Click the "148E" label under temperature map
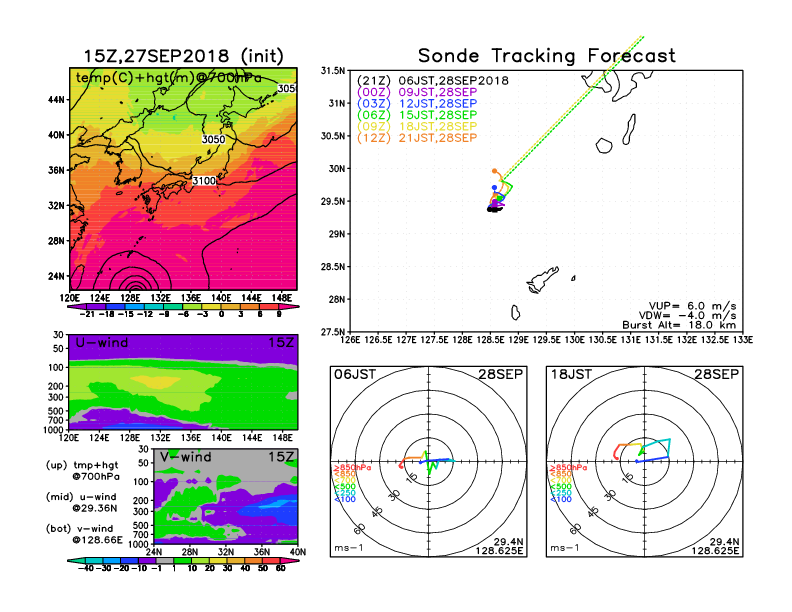The width and height of the screenshot is (792, 612). click(x=282, y=298)
